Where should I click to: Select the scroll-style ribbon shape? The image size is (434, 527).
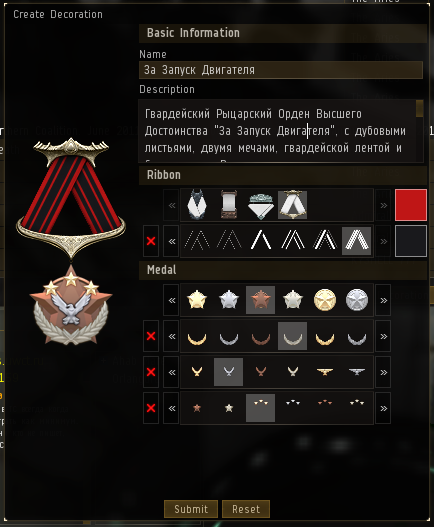229,205
